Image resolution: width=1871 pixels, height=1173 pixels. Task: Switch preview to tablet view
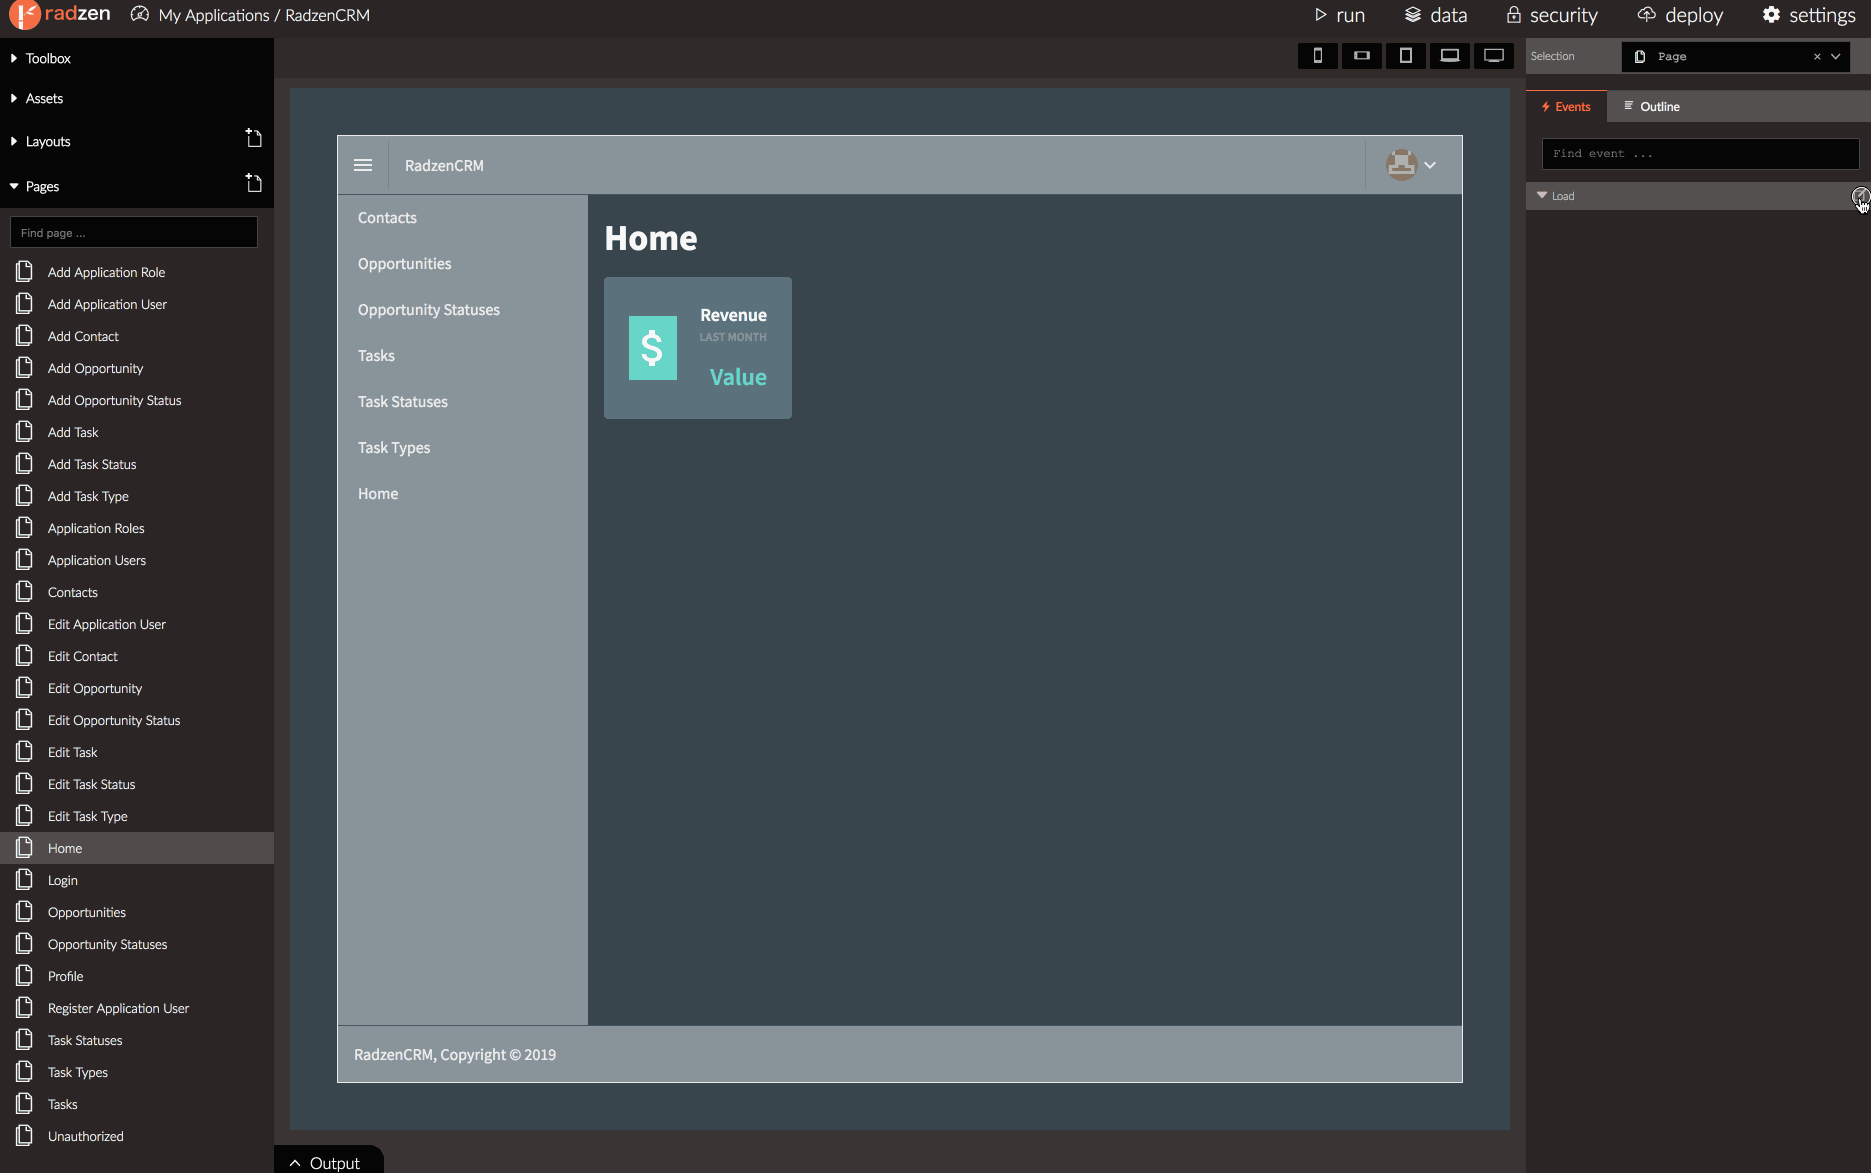point(1406,56)
